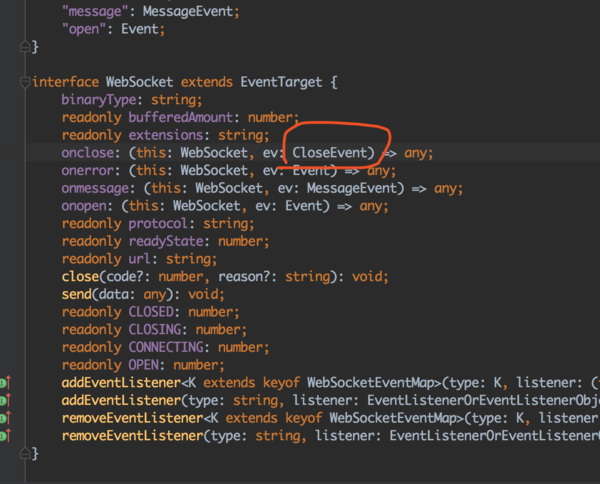600x484 pixels.
Task: Click the extends keyword in the interface declaration
Action: pyautogui.click(x=207, y=82)
